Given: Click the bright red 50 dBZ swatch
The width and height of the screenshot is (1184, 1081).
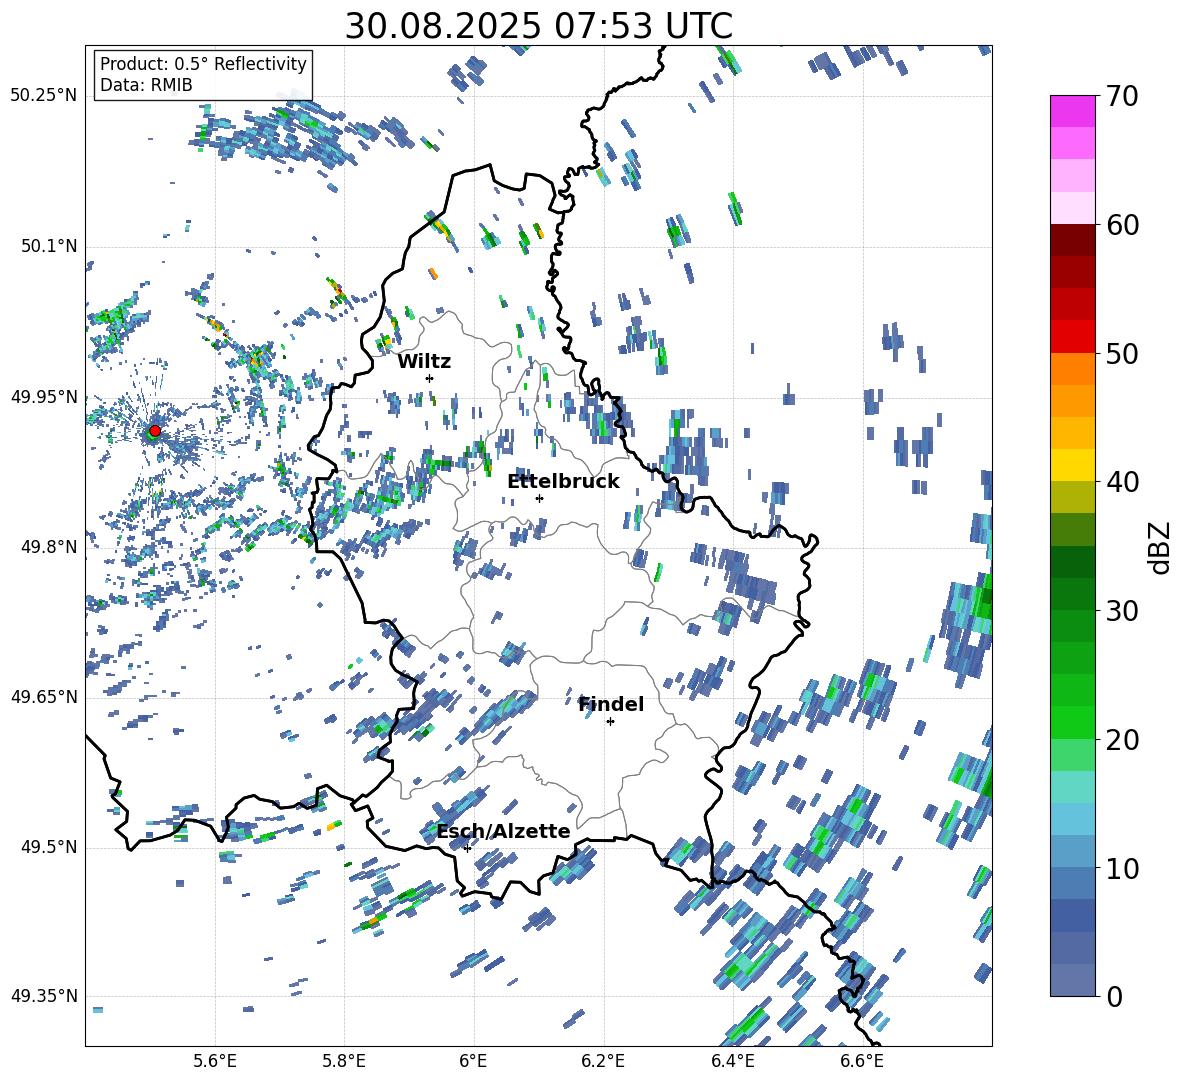Looking at the screenshot, I should [x=1072, y=337].
